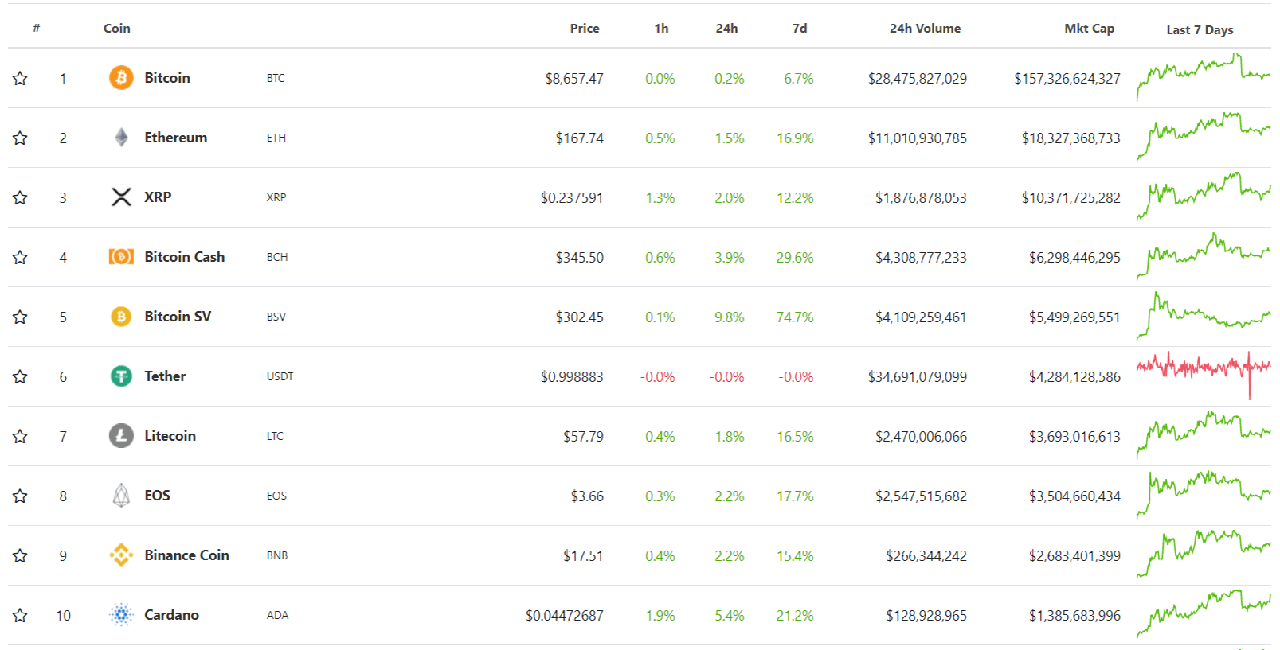
Task: Click Litecoin's price $57.79
Action: tap(584, 436)
